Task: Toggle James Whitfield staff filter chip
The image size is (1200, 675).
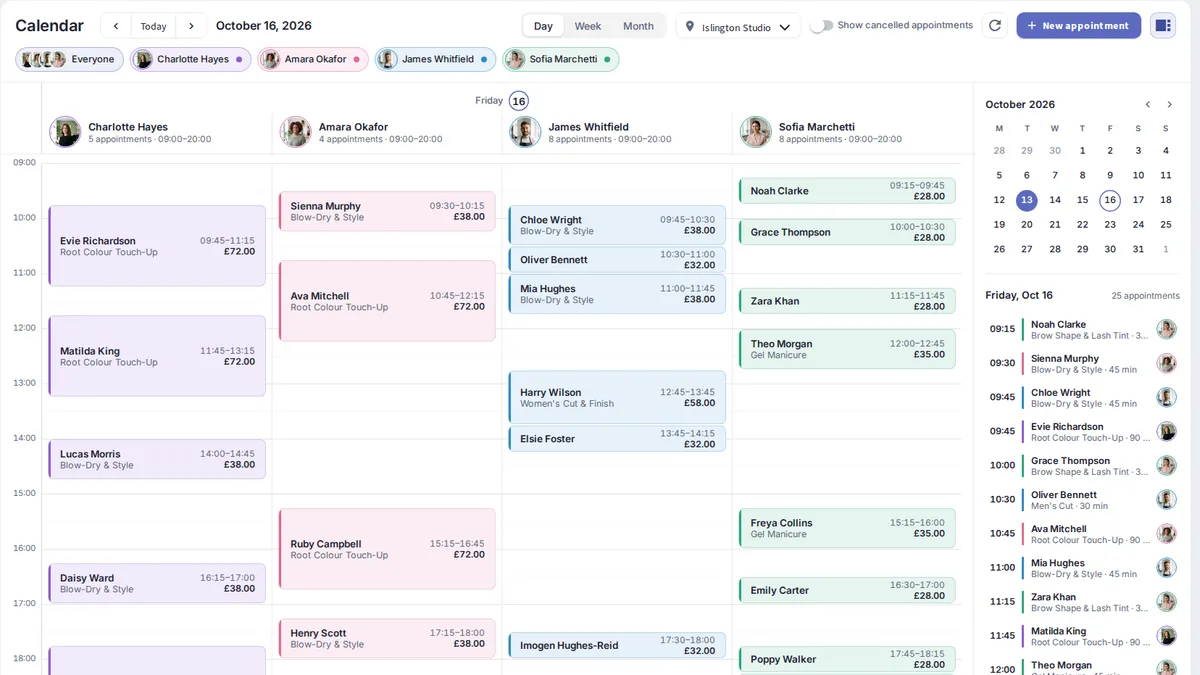Action: coord(435,59)
